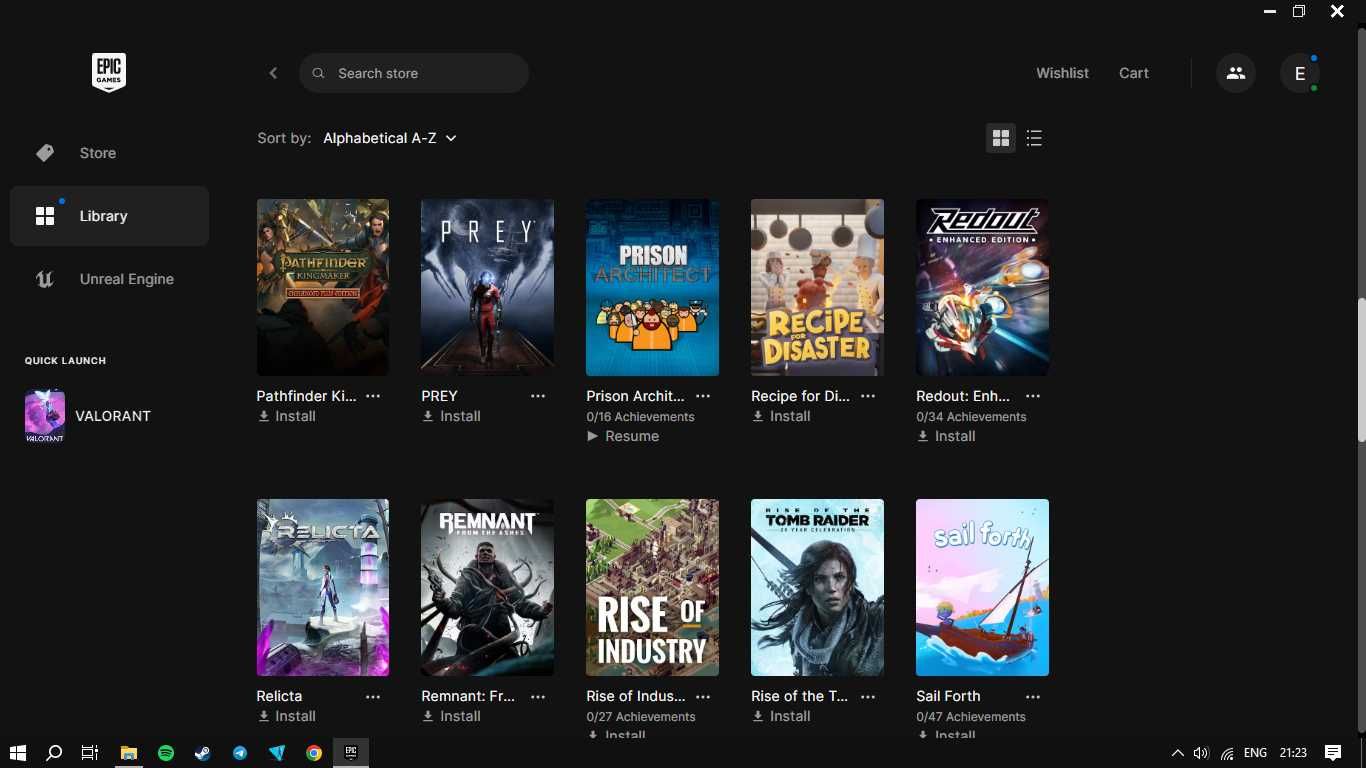
Task: Open the Store section in sidebar
Action: tap(109, 153)
